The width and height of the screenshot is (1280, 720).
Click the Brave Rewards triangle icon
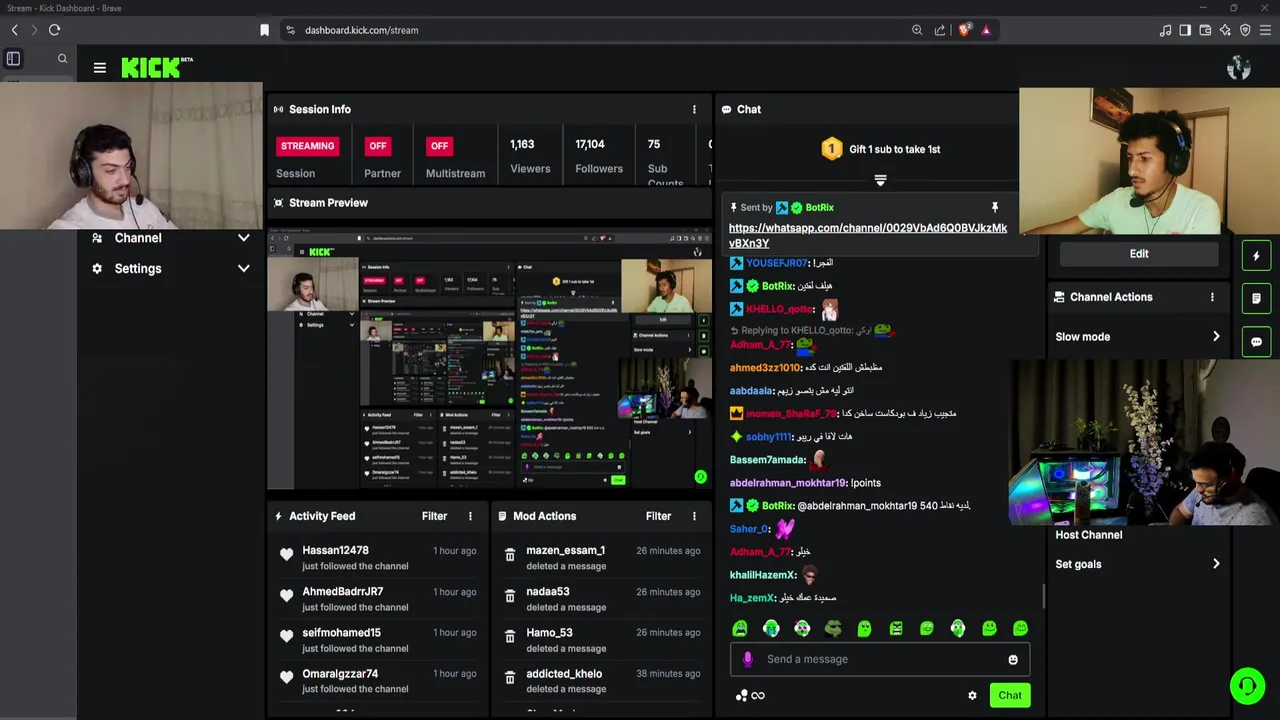pos(986,30)
